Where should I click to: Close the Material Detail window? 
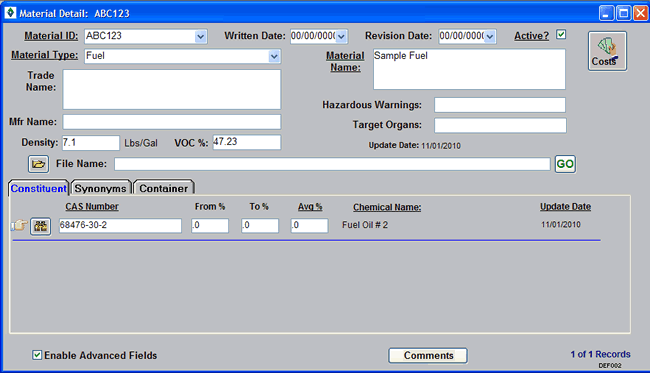point(640,13)
